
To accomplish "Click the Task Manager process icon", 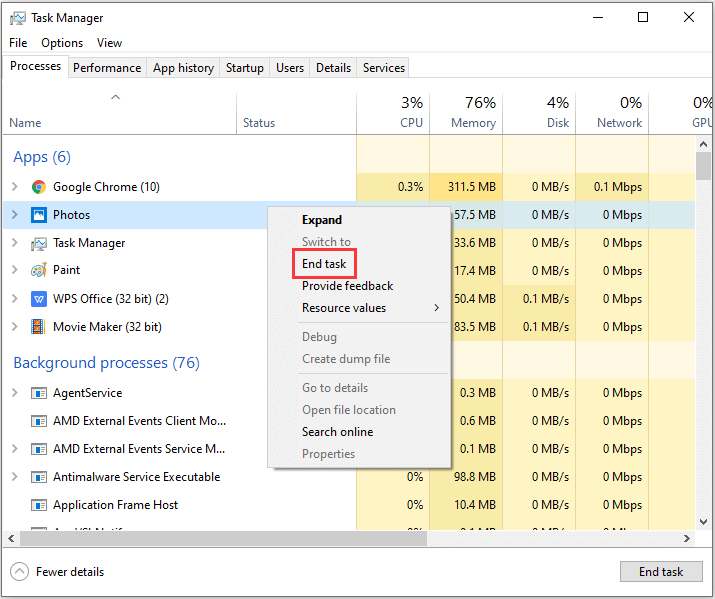I will [x=39, y=243].
